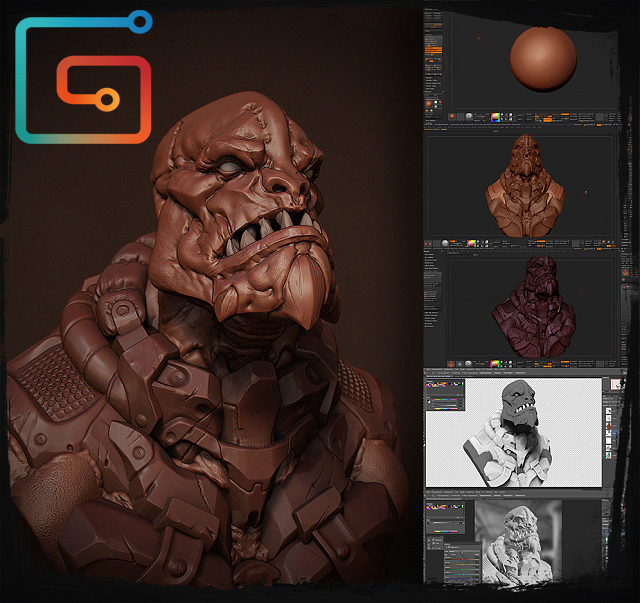This screenshot has width=640, height=603.
Task: Click the sphere icon beside the orange bust color picker
Action: [x=445, y=243]
